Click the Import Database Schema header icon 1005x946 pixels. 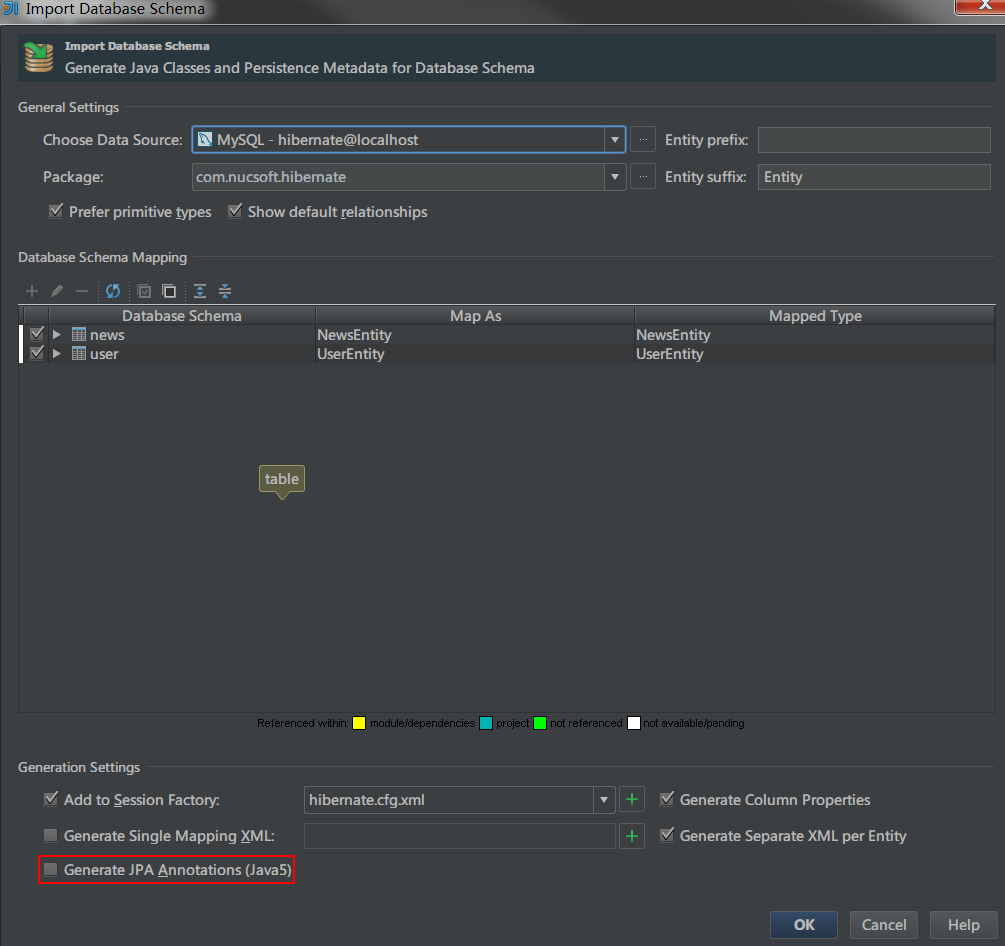coord(38,57)
